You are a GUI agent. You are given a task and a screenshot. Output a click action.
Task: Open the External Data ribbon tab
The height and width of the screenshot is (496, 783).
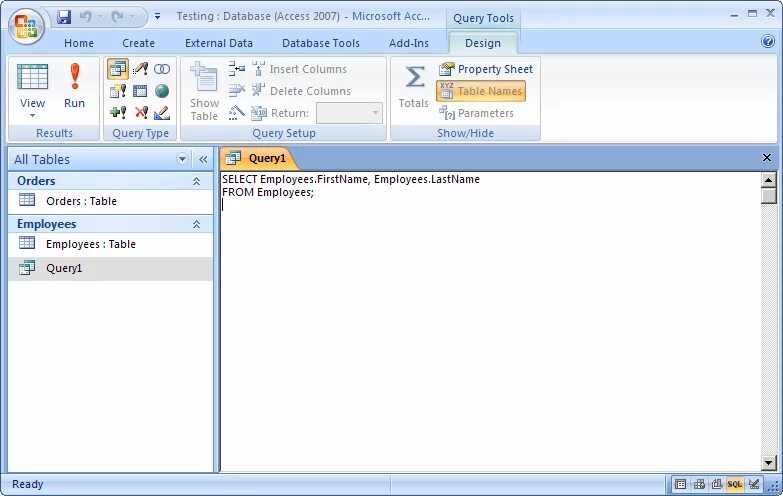click(219, 43)
